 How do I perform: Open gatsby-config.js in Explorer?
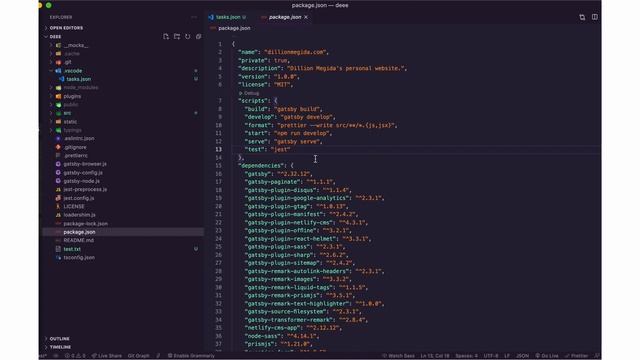83,173
